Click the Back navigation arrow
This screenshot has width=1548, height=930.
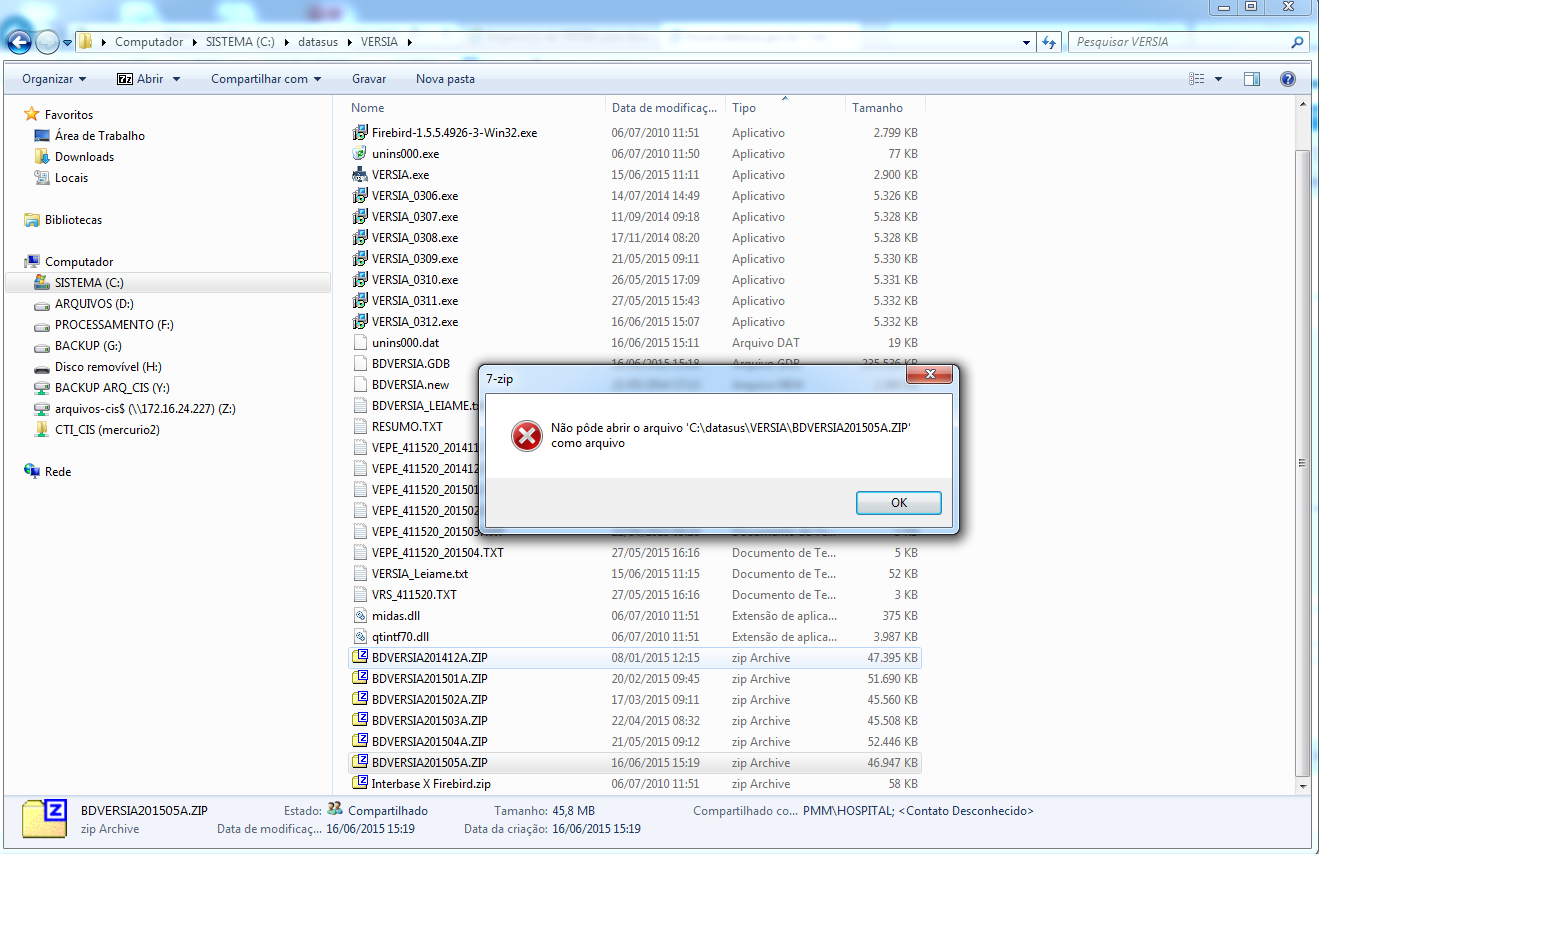point(19,42)
